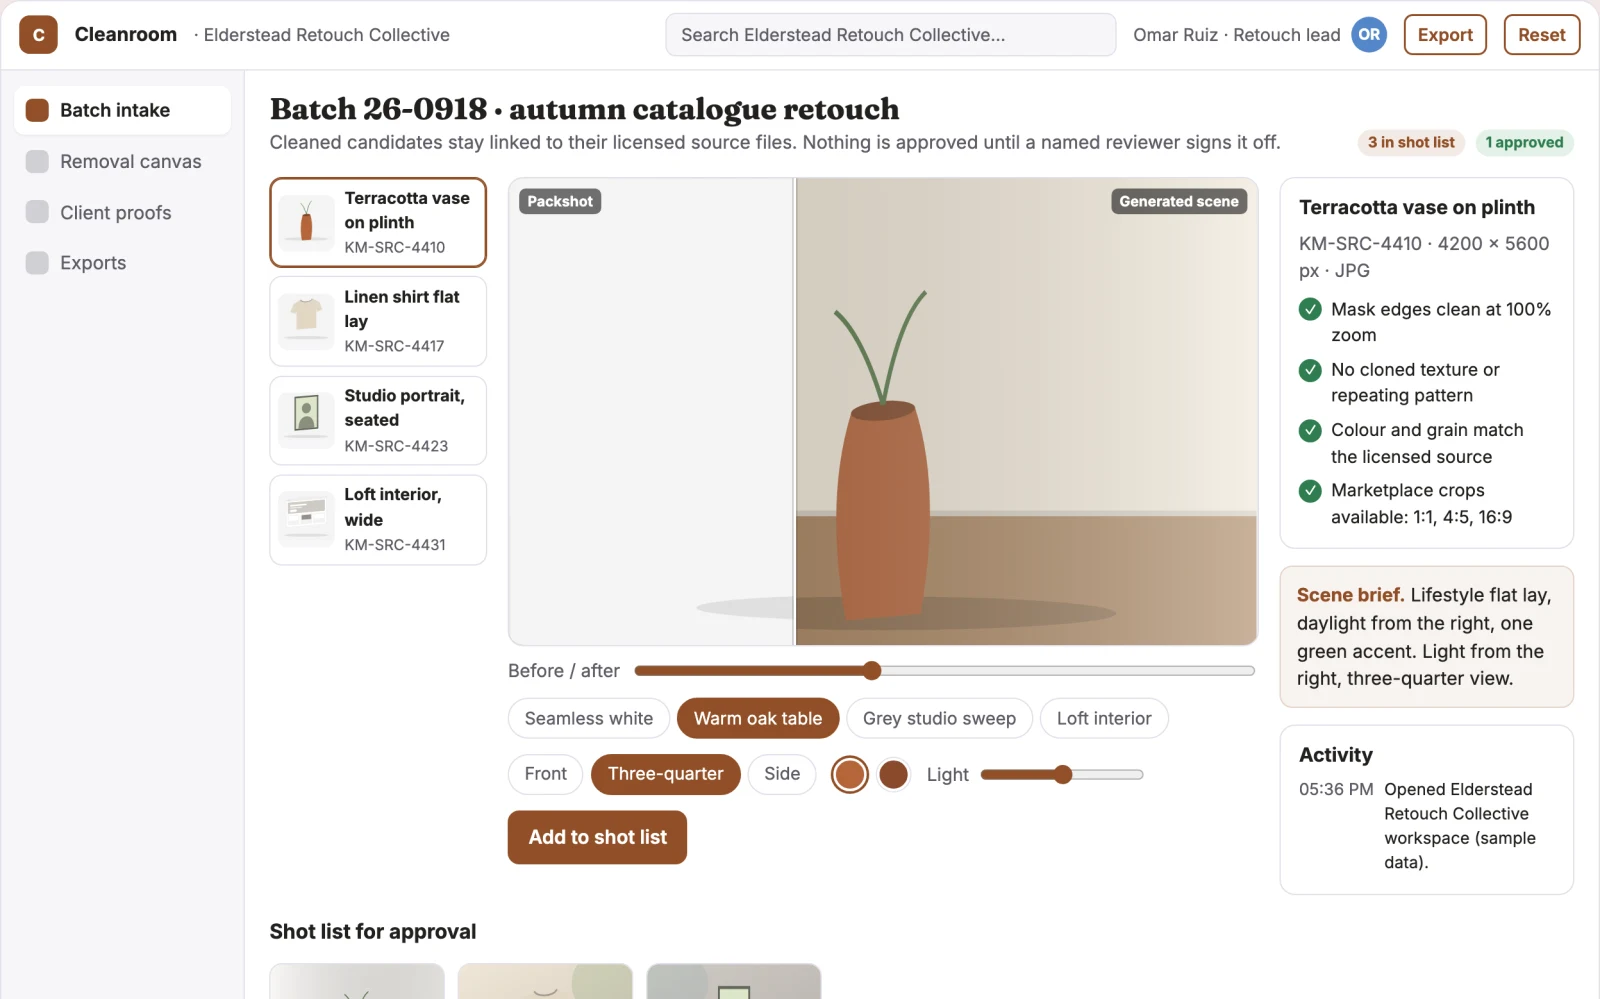Click the Marketplace crops checkmark icon
1600x999 pixels.
click(1310, 491)
